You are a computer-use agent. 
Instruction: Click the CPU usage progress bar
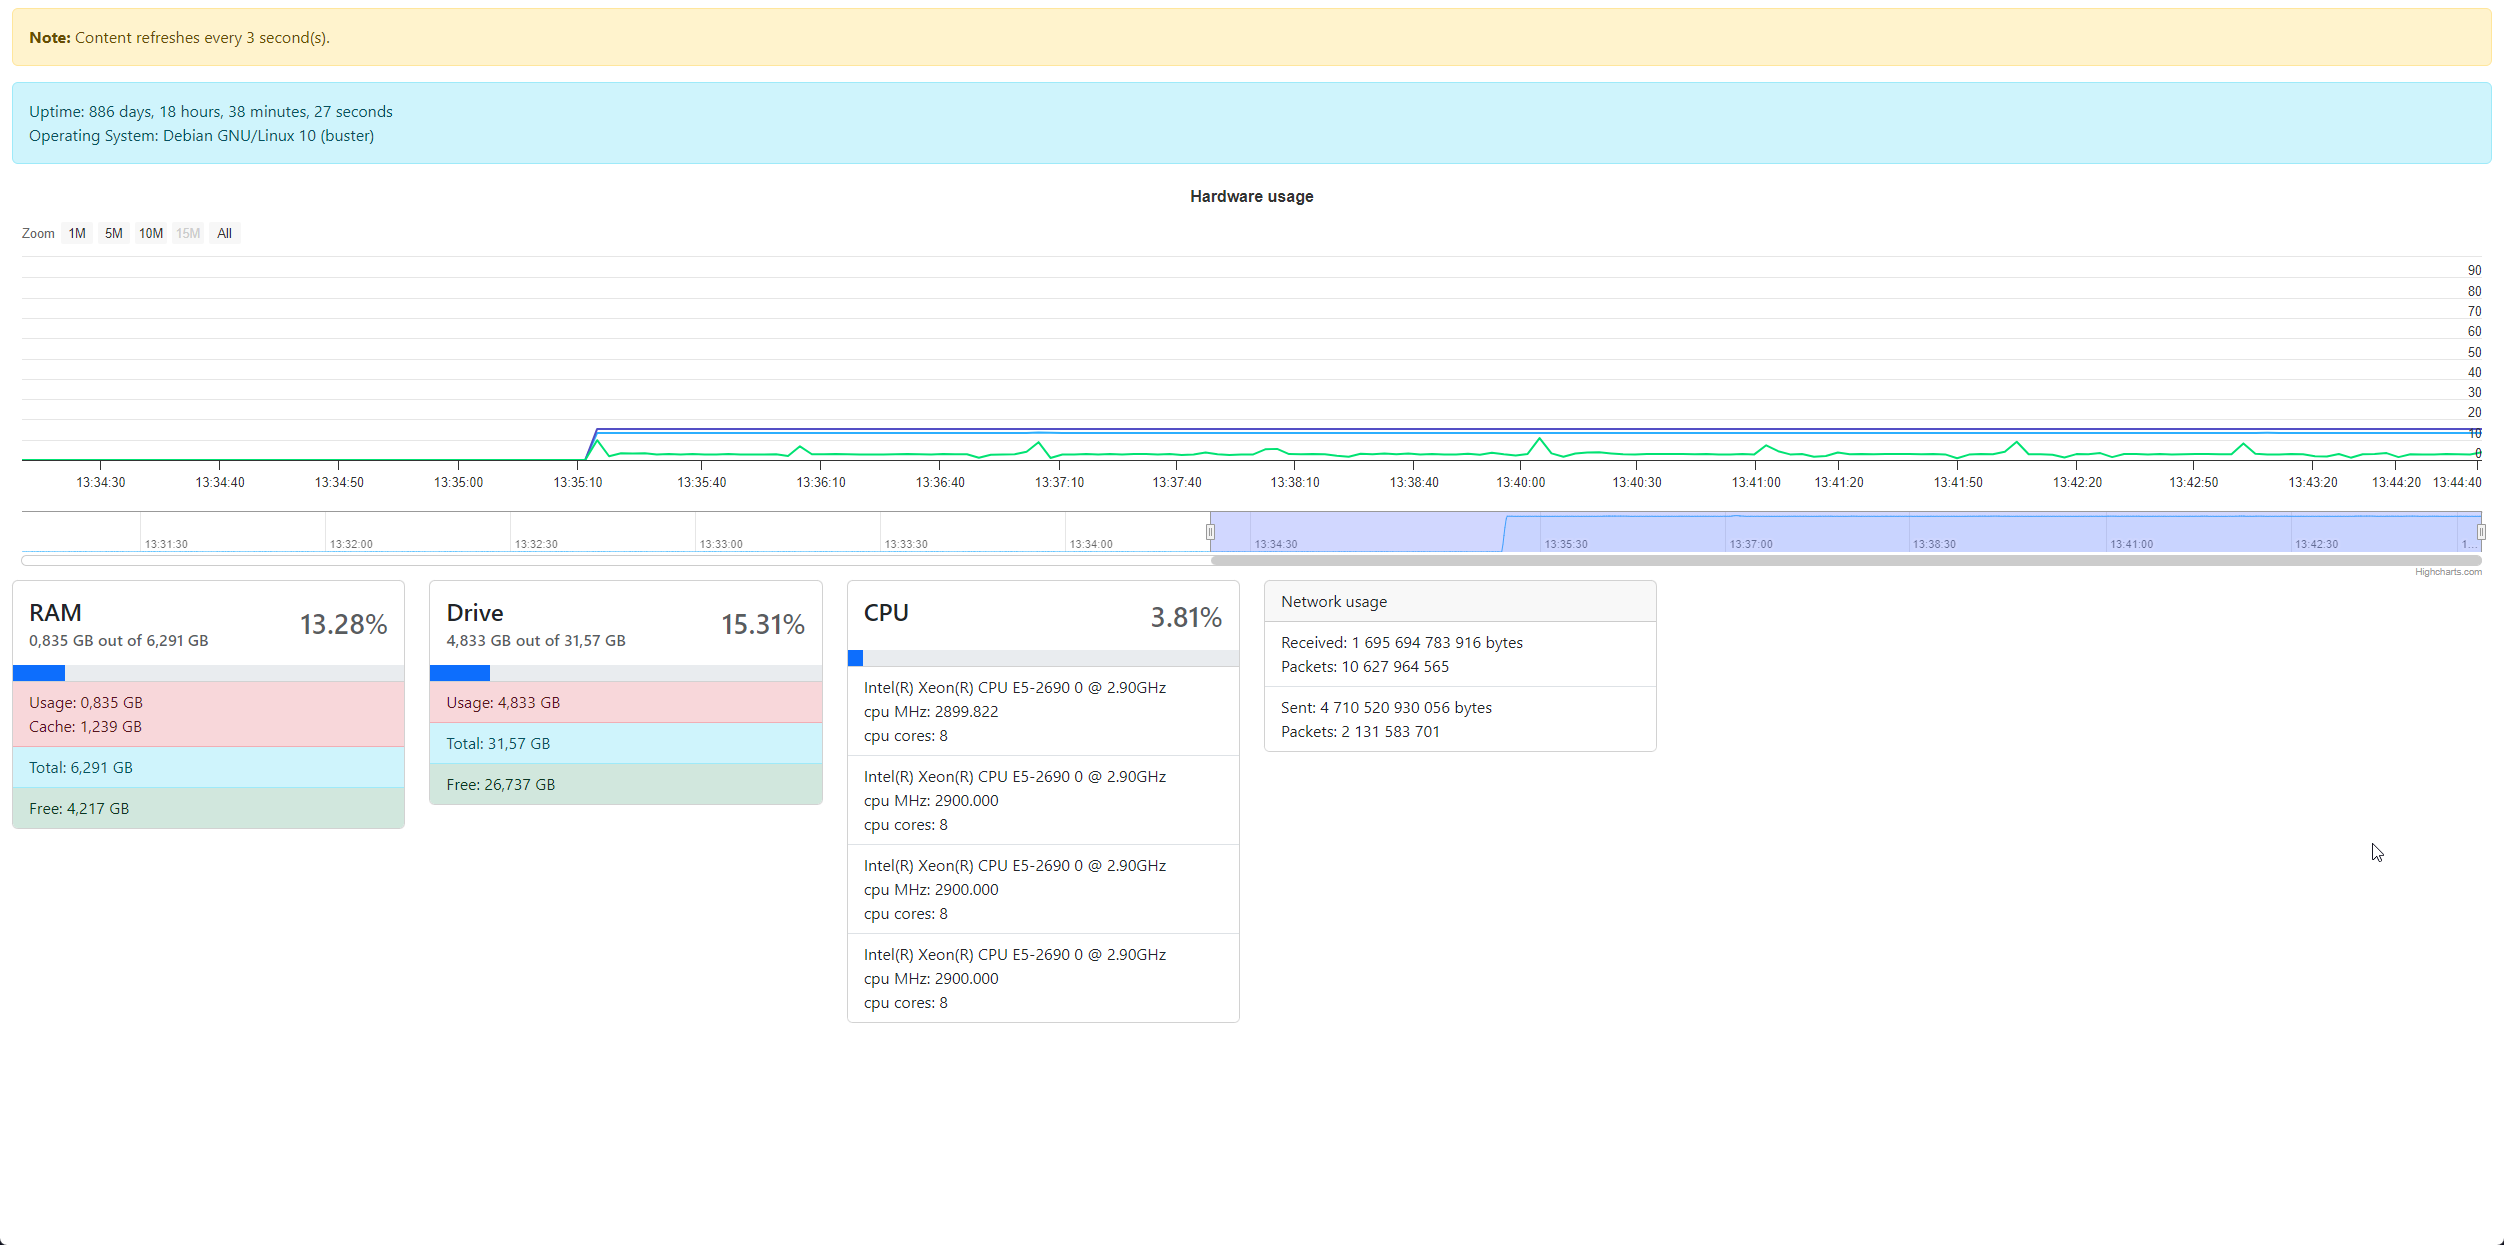pyautogui.click(x=1043, y=658)
